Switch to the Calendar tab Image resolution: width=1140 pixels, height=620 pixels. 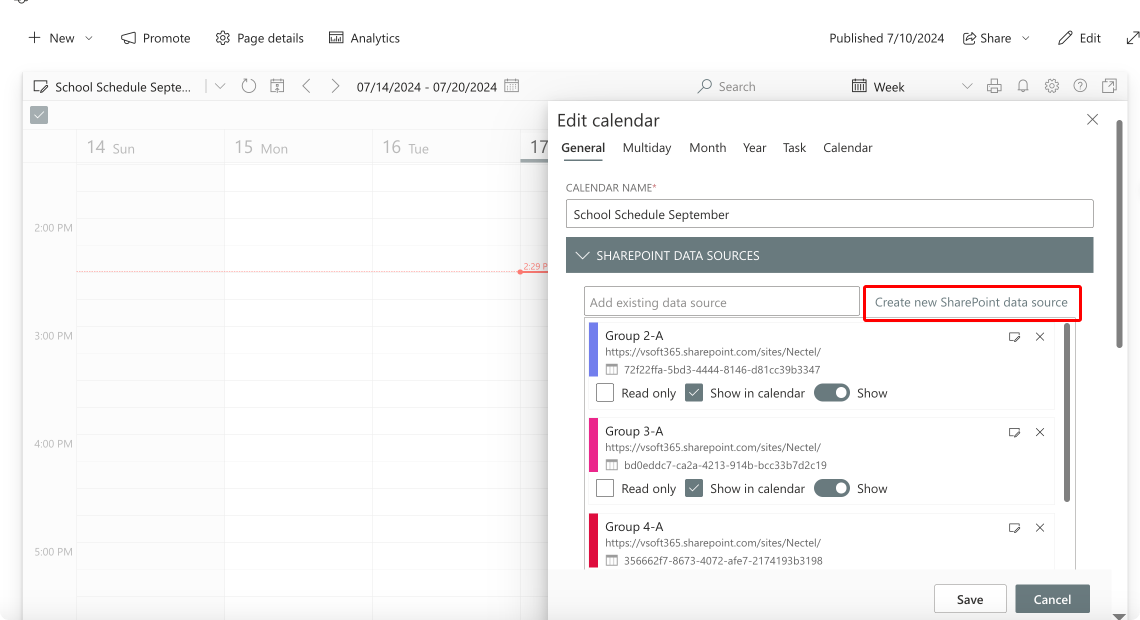click(x=848, y=148)
